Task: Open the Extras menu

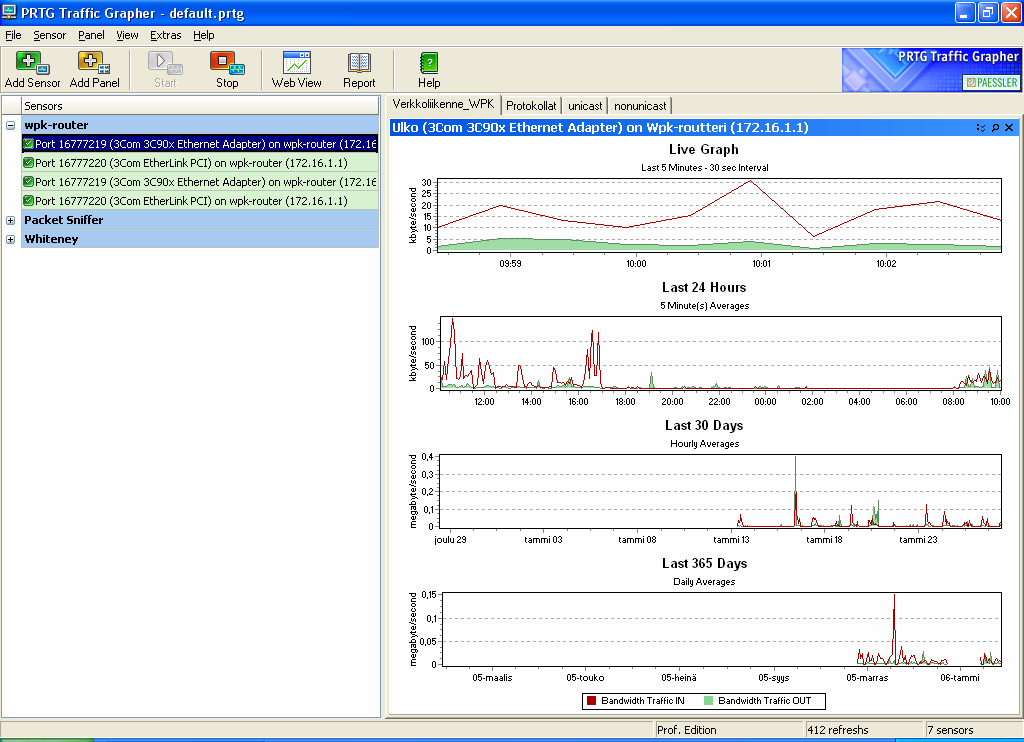Action: pos(166,35)
